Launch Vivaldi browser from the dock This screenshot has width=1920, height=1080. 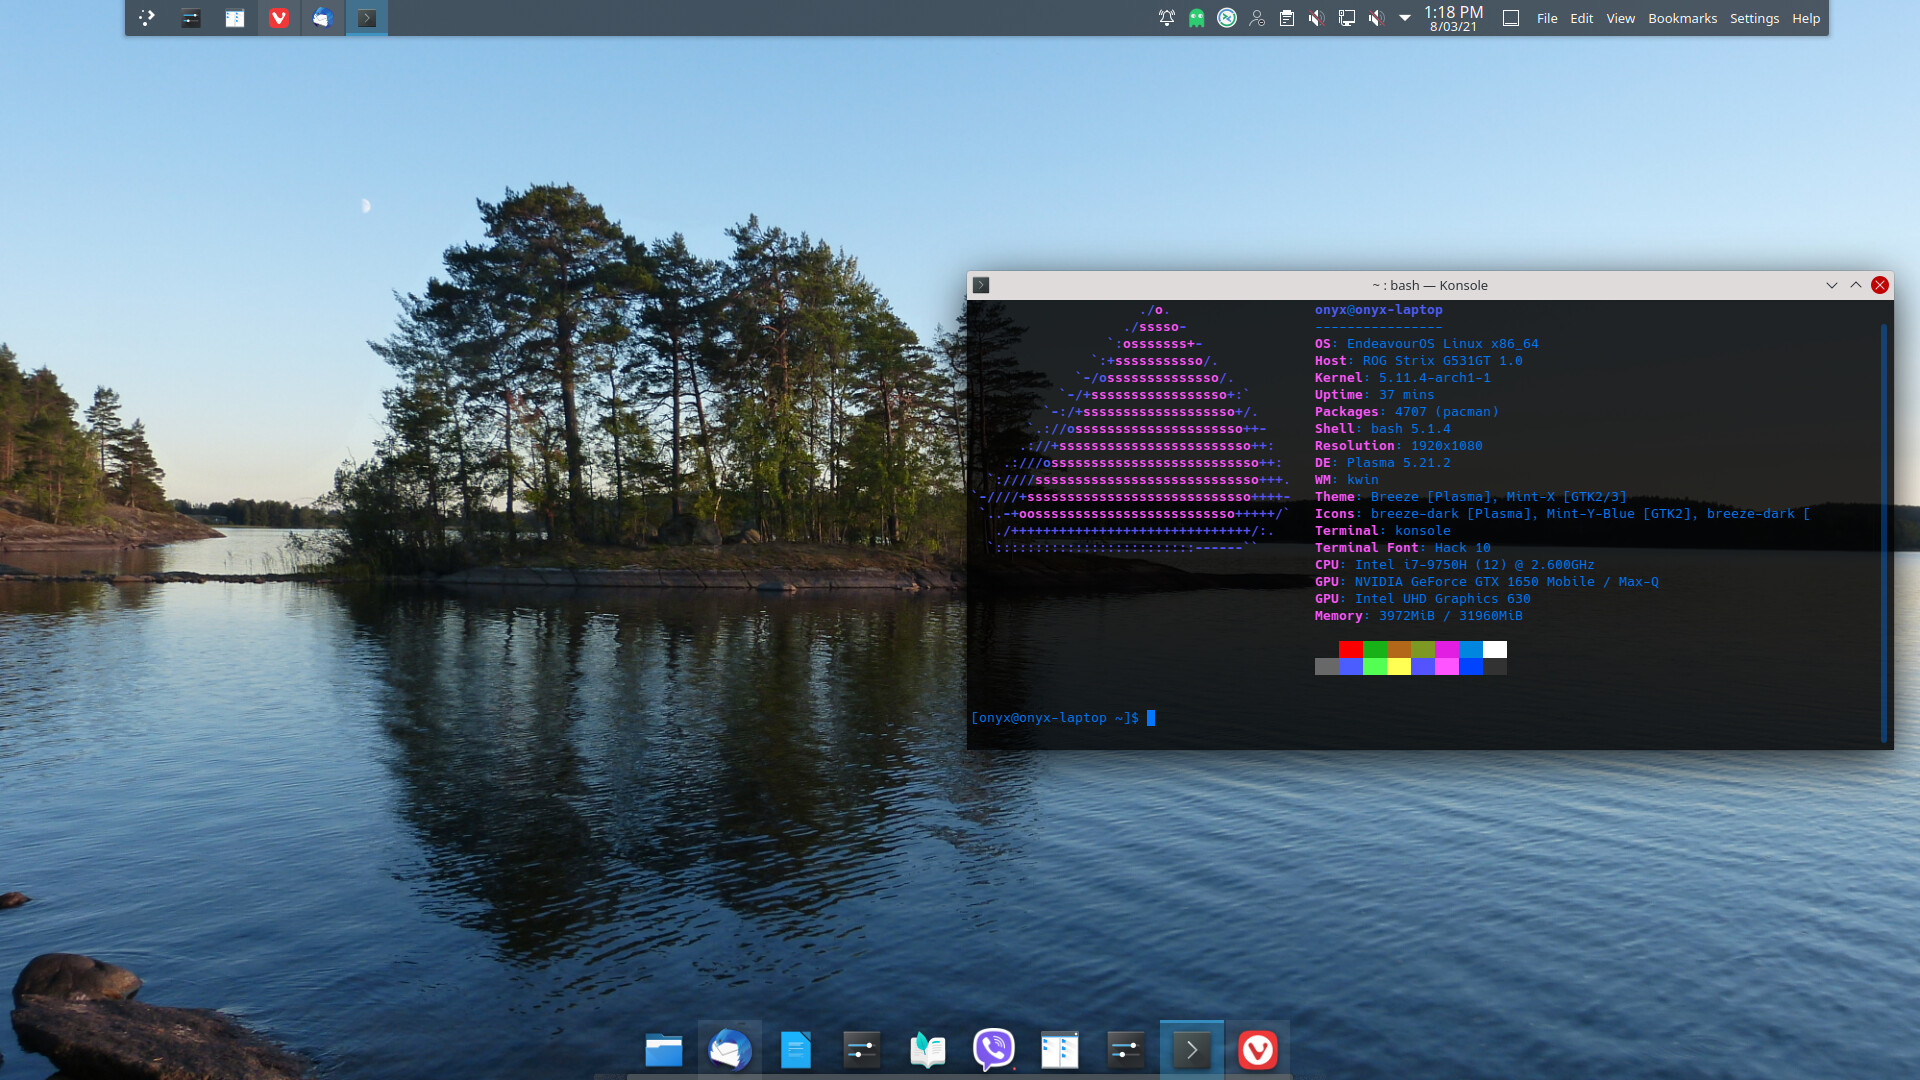1258,1050
